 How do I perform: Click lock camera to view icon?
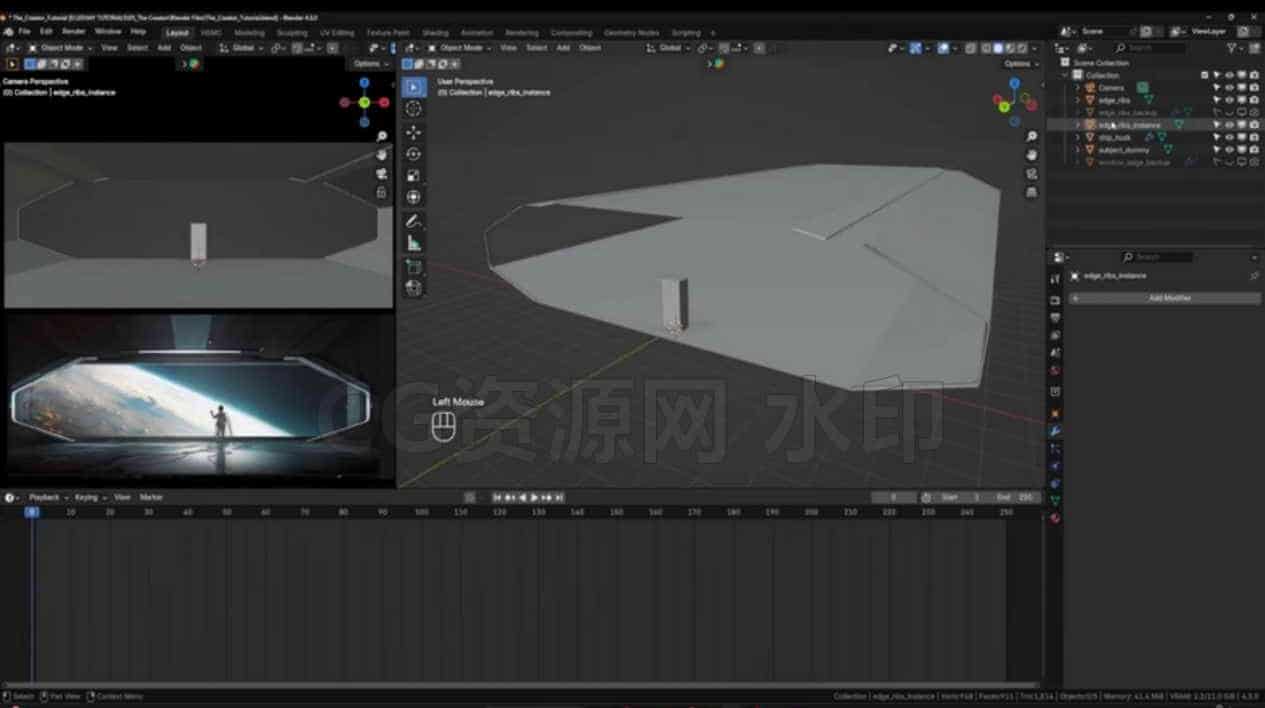click(x=381, y=192)
